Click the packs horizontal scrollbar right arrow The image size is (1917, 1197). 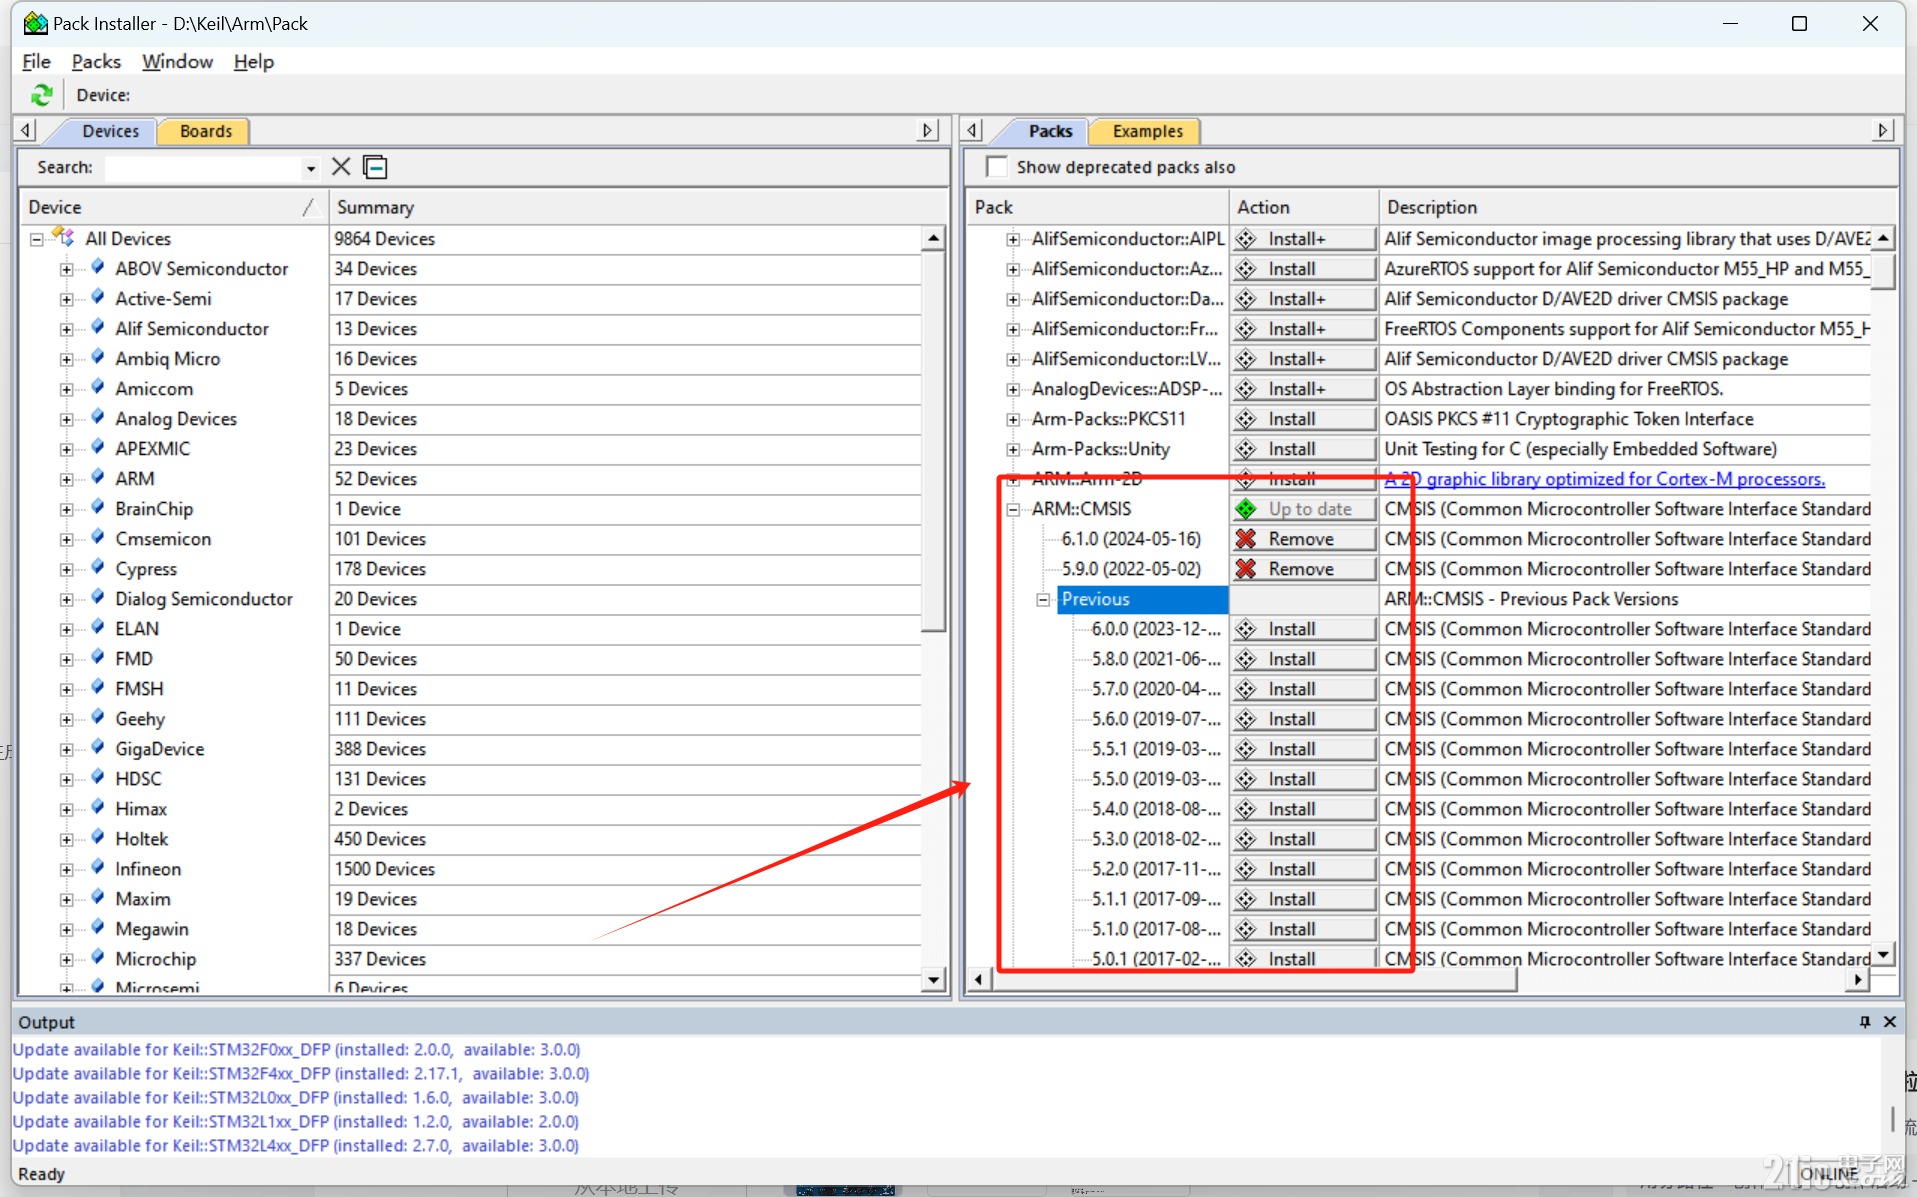[1858, 979]
